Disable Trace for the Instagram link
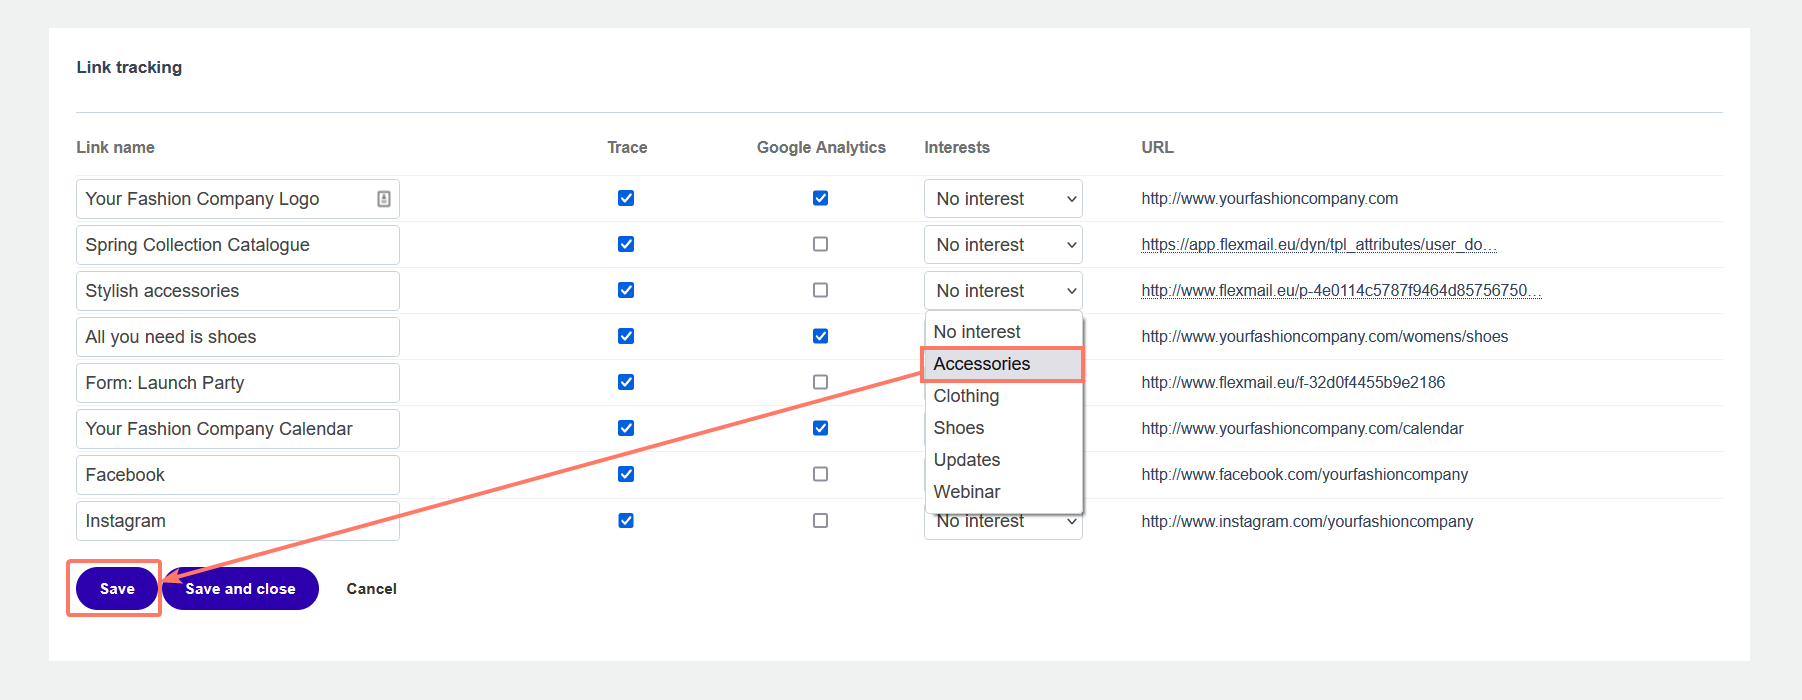 (x=626, y=520)
